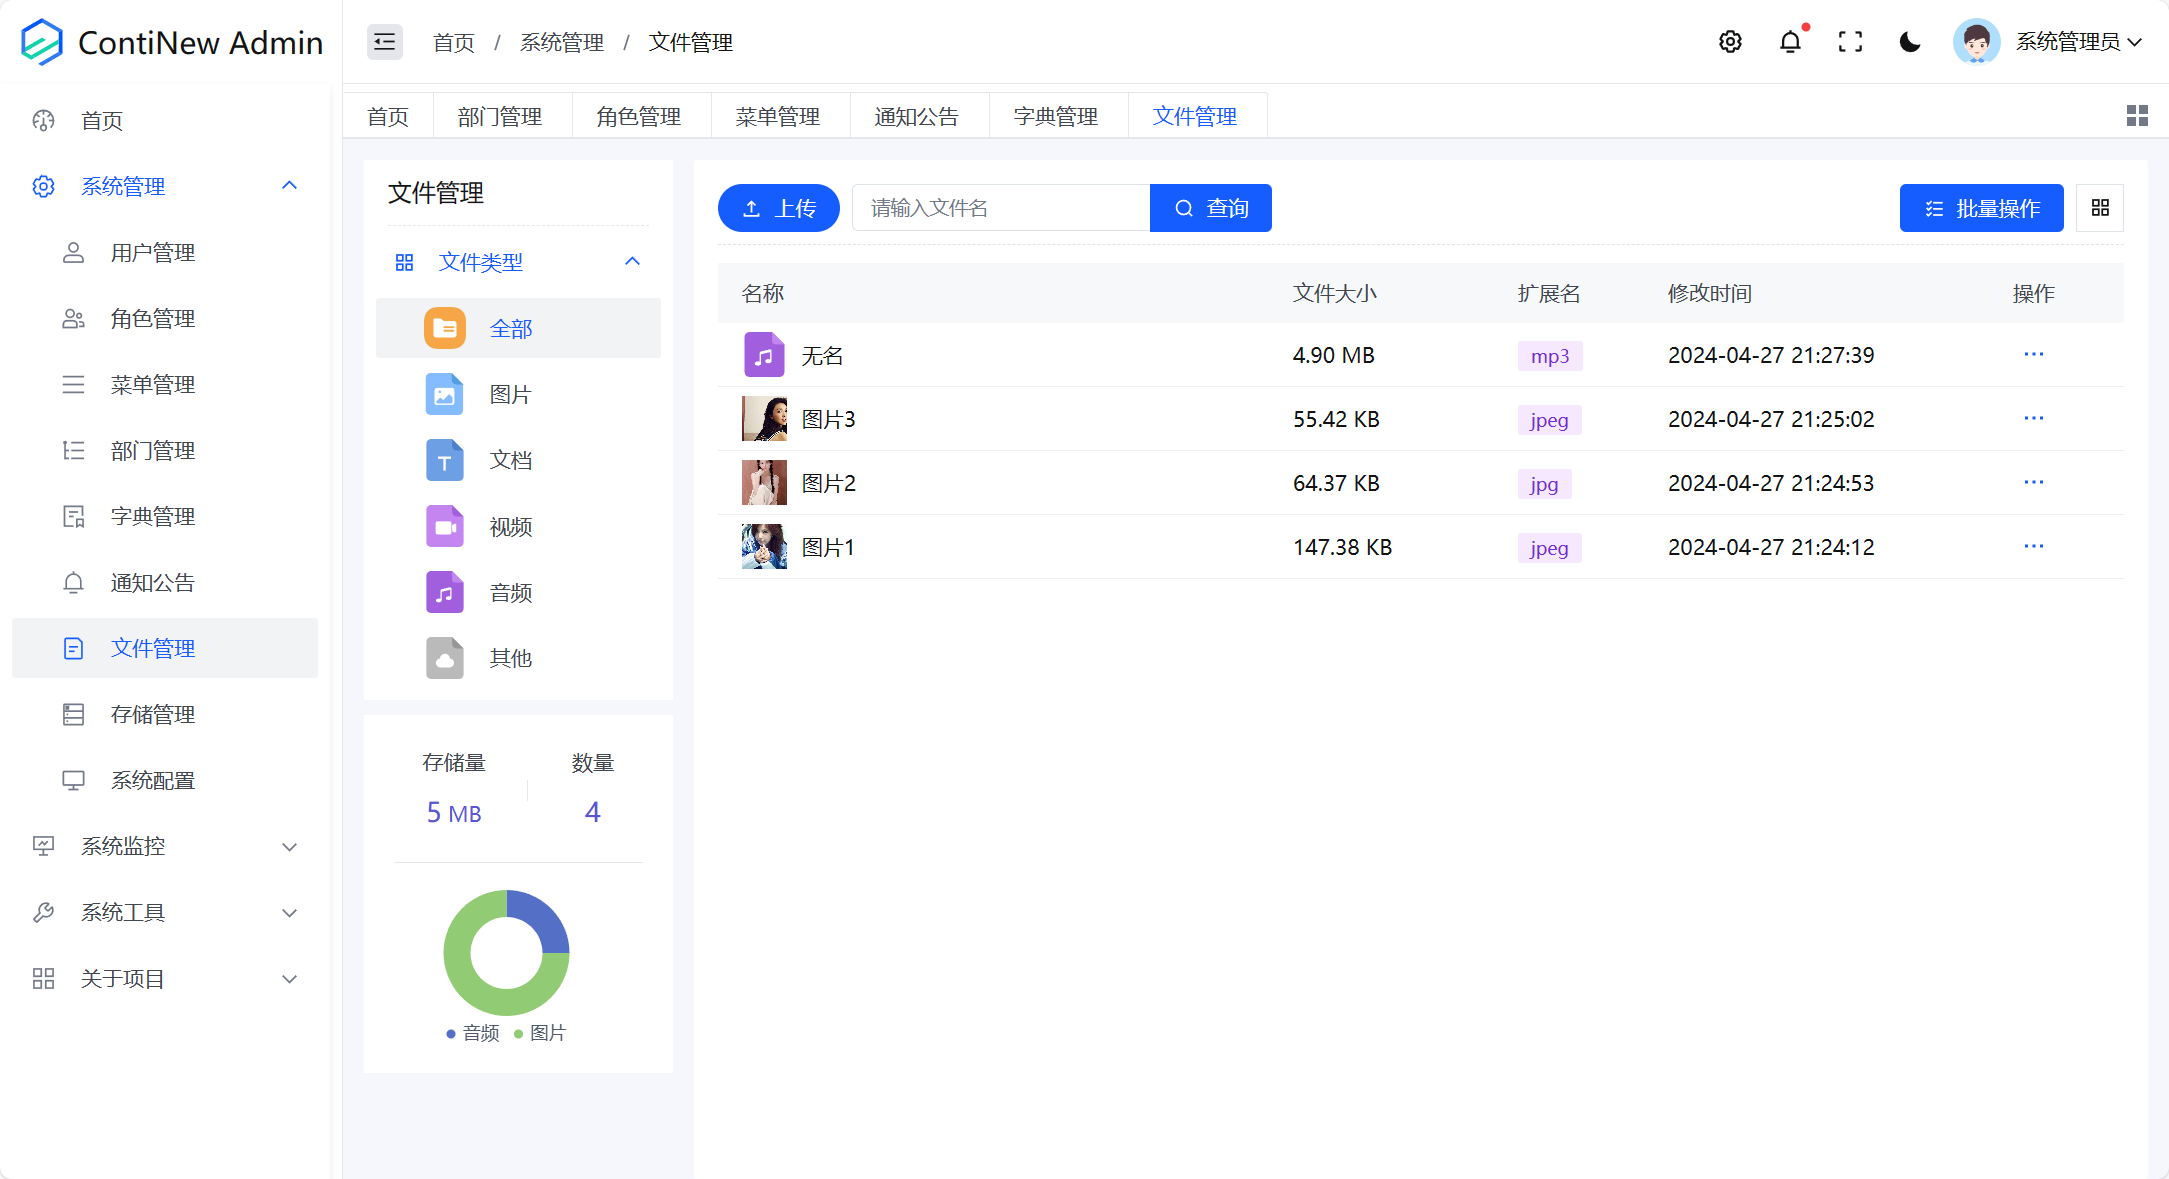Open 存储管理 in the sidebar

coord(152,714)
